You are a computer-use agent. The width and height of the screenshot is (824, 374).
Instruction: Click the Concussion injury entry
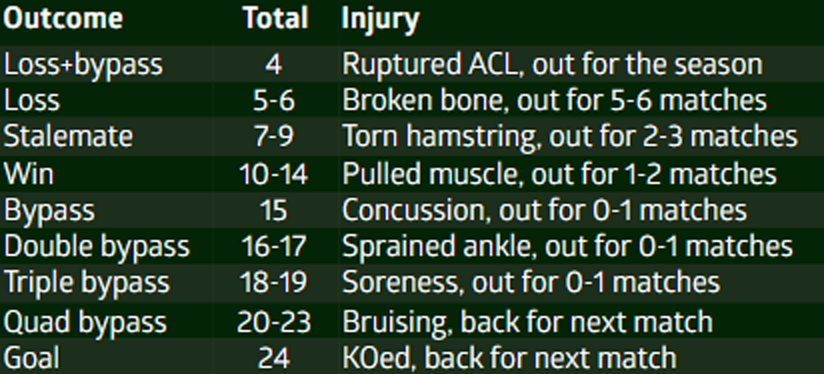coord(544,210)
